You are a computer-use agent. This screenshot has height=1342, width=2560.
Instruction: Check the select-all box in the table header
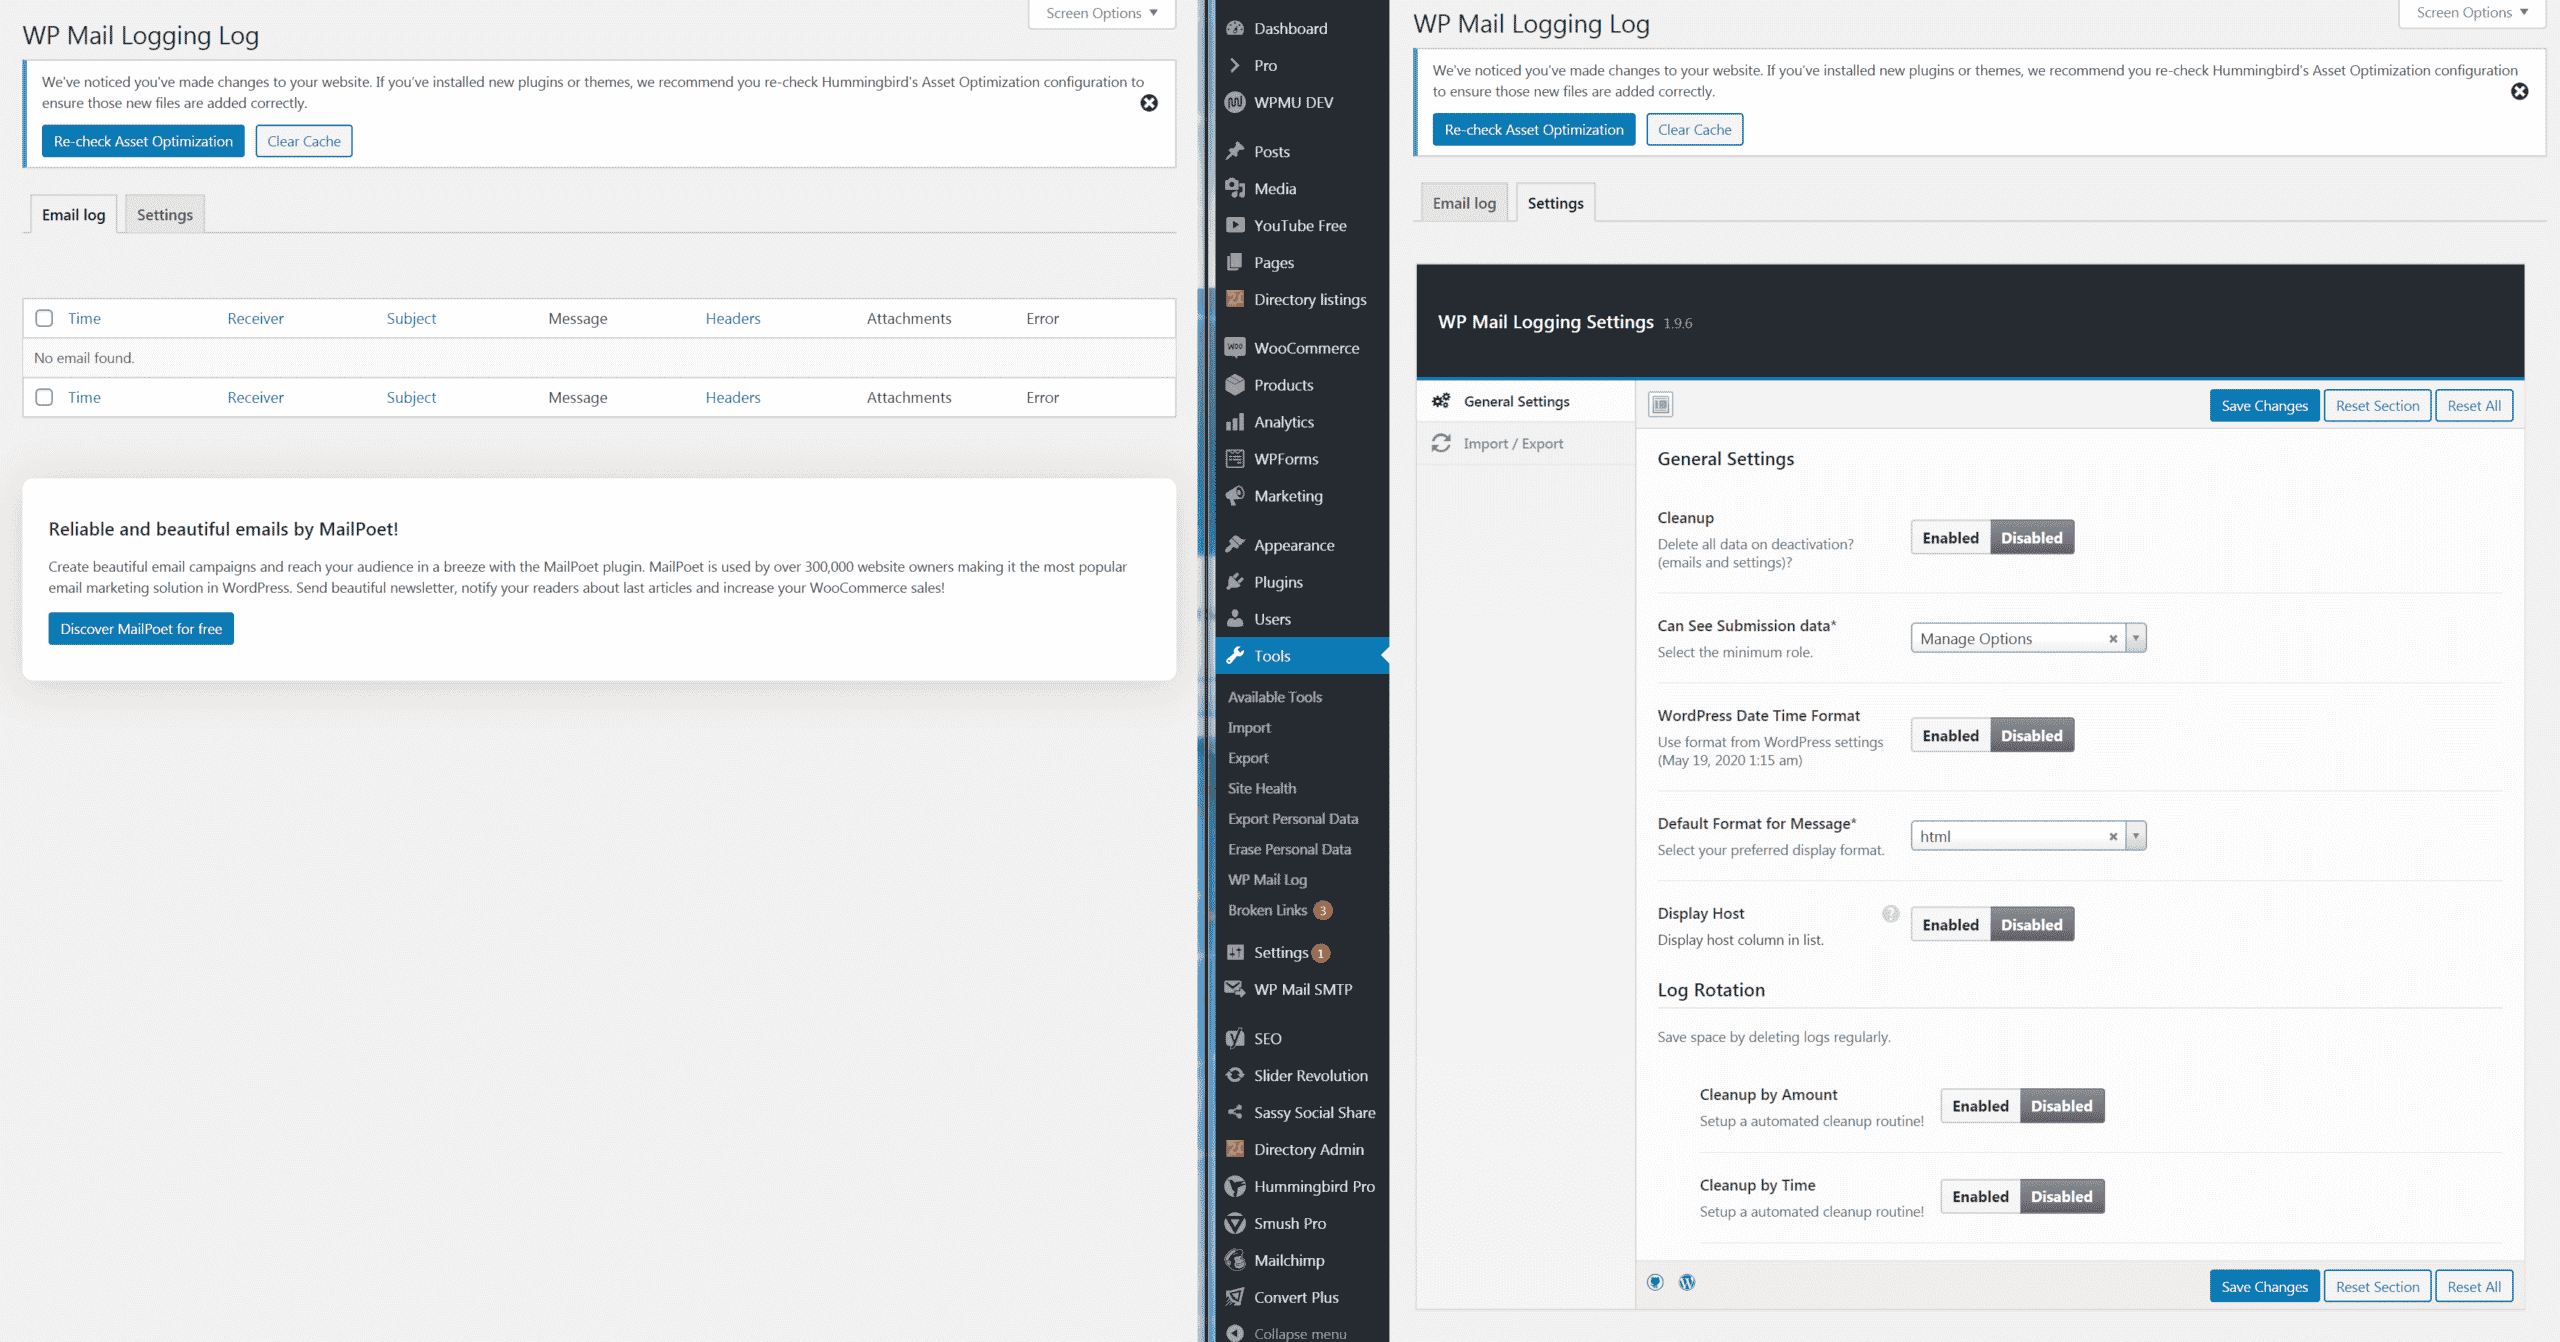point(44,318)
